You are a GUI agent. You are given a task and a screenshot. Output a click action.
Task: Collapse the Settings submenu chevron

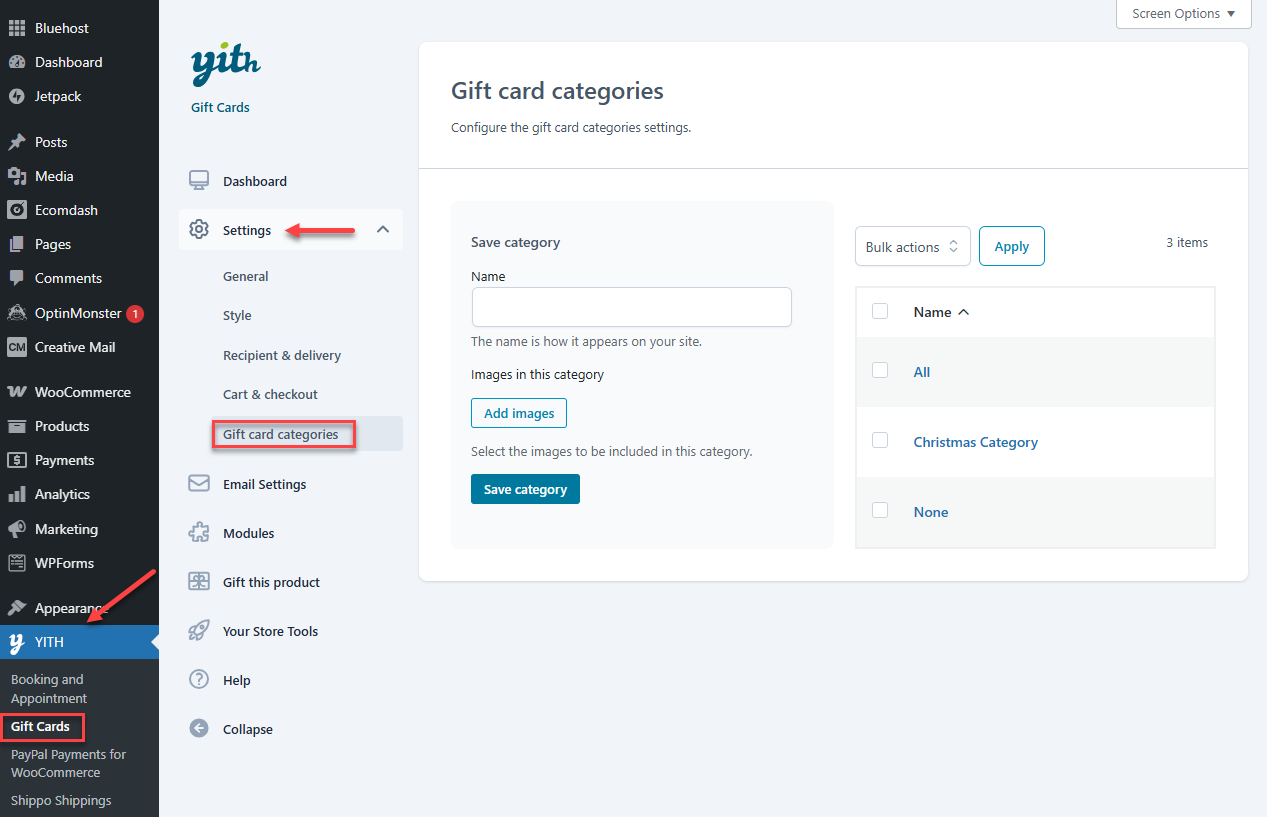pyautogui.click(x=382, y=229)
